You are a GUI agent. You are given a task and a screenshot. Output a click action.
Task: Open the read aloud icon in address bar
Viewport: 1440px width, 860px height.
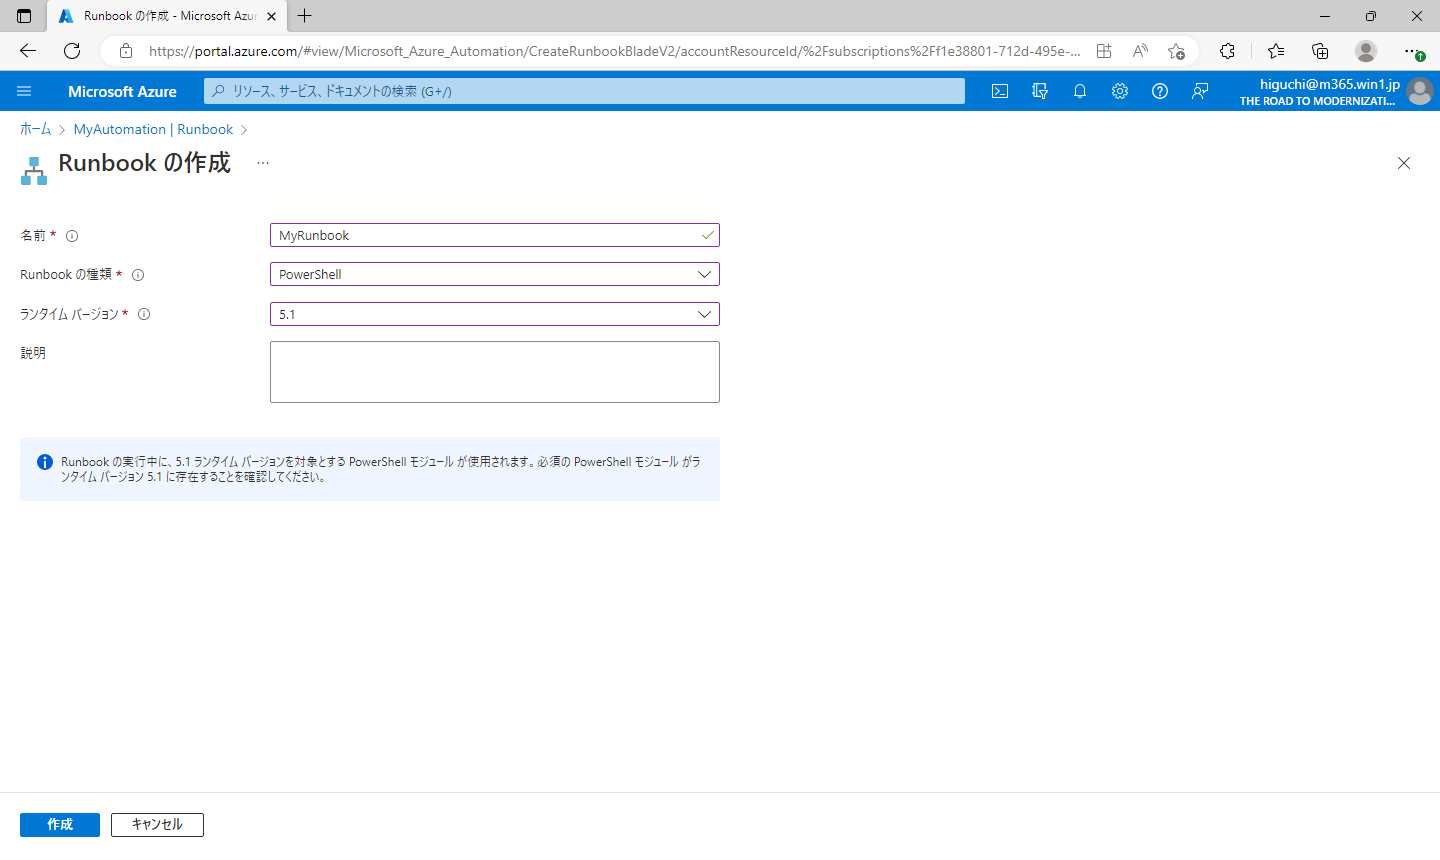1140,51
